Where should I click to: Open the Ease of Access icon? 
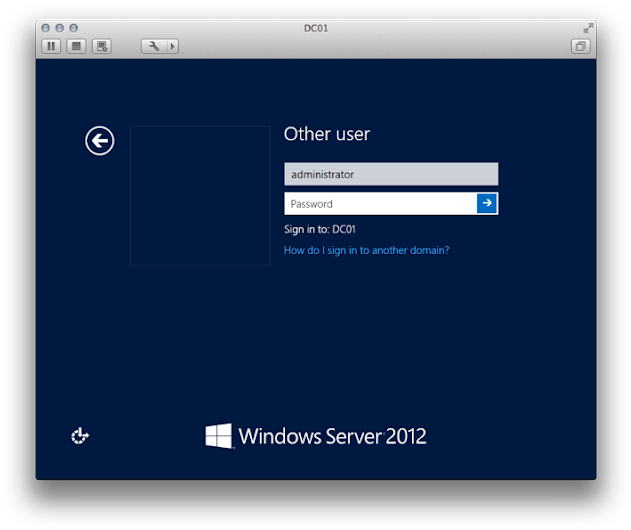[x=80, y=436]
